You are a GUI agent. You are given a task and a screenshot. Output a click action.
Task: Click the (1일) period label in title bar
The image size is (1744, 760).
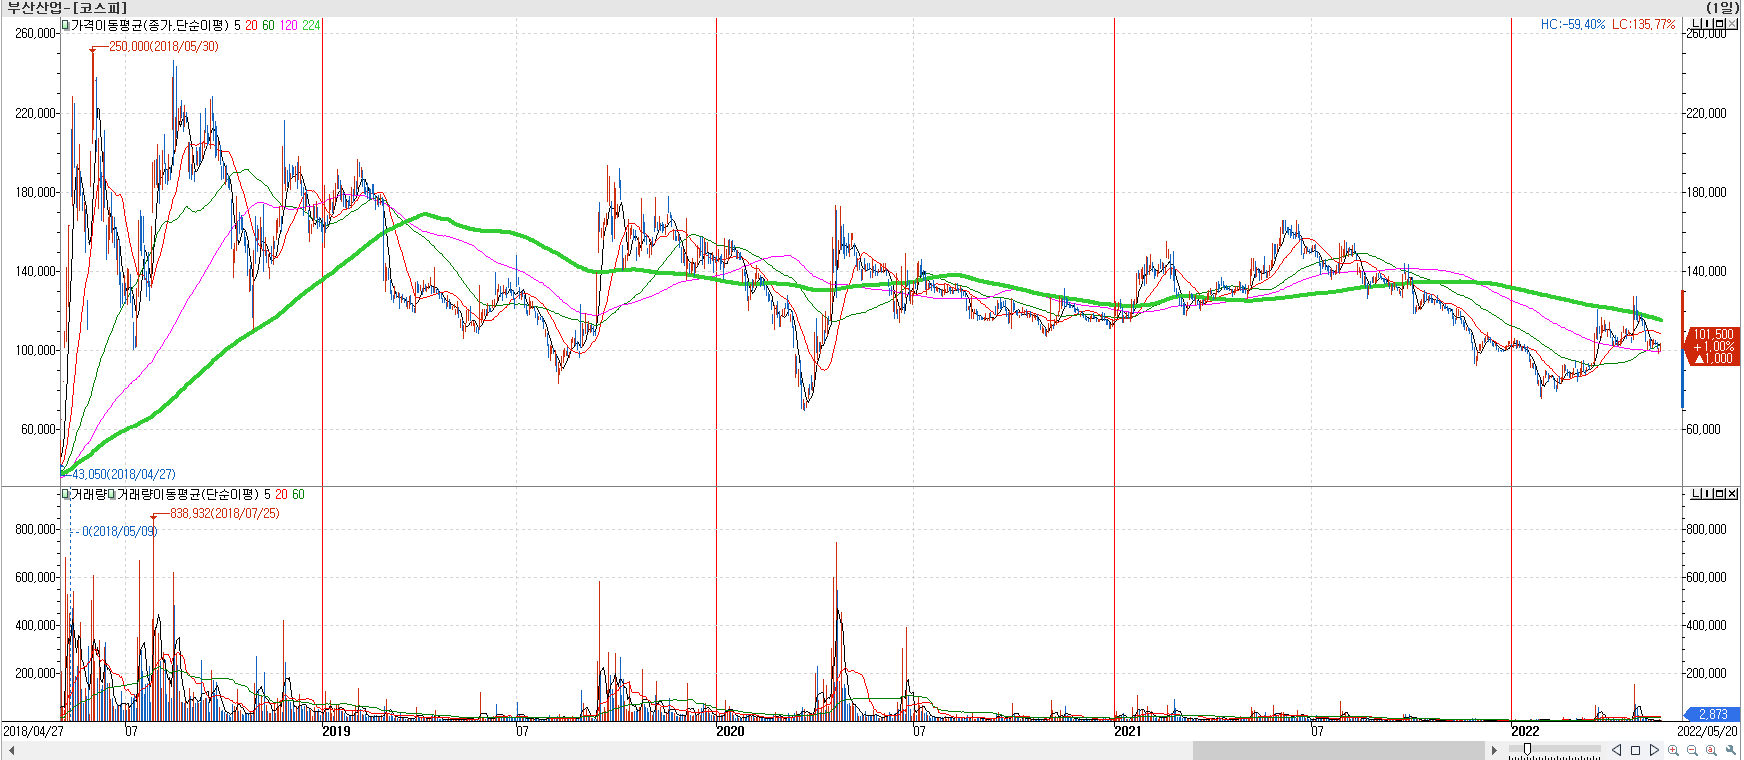(x=1722, y=8)
